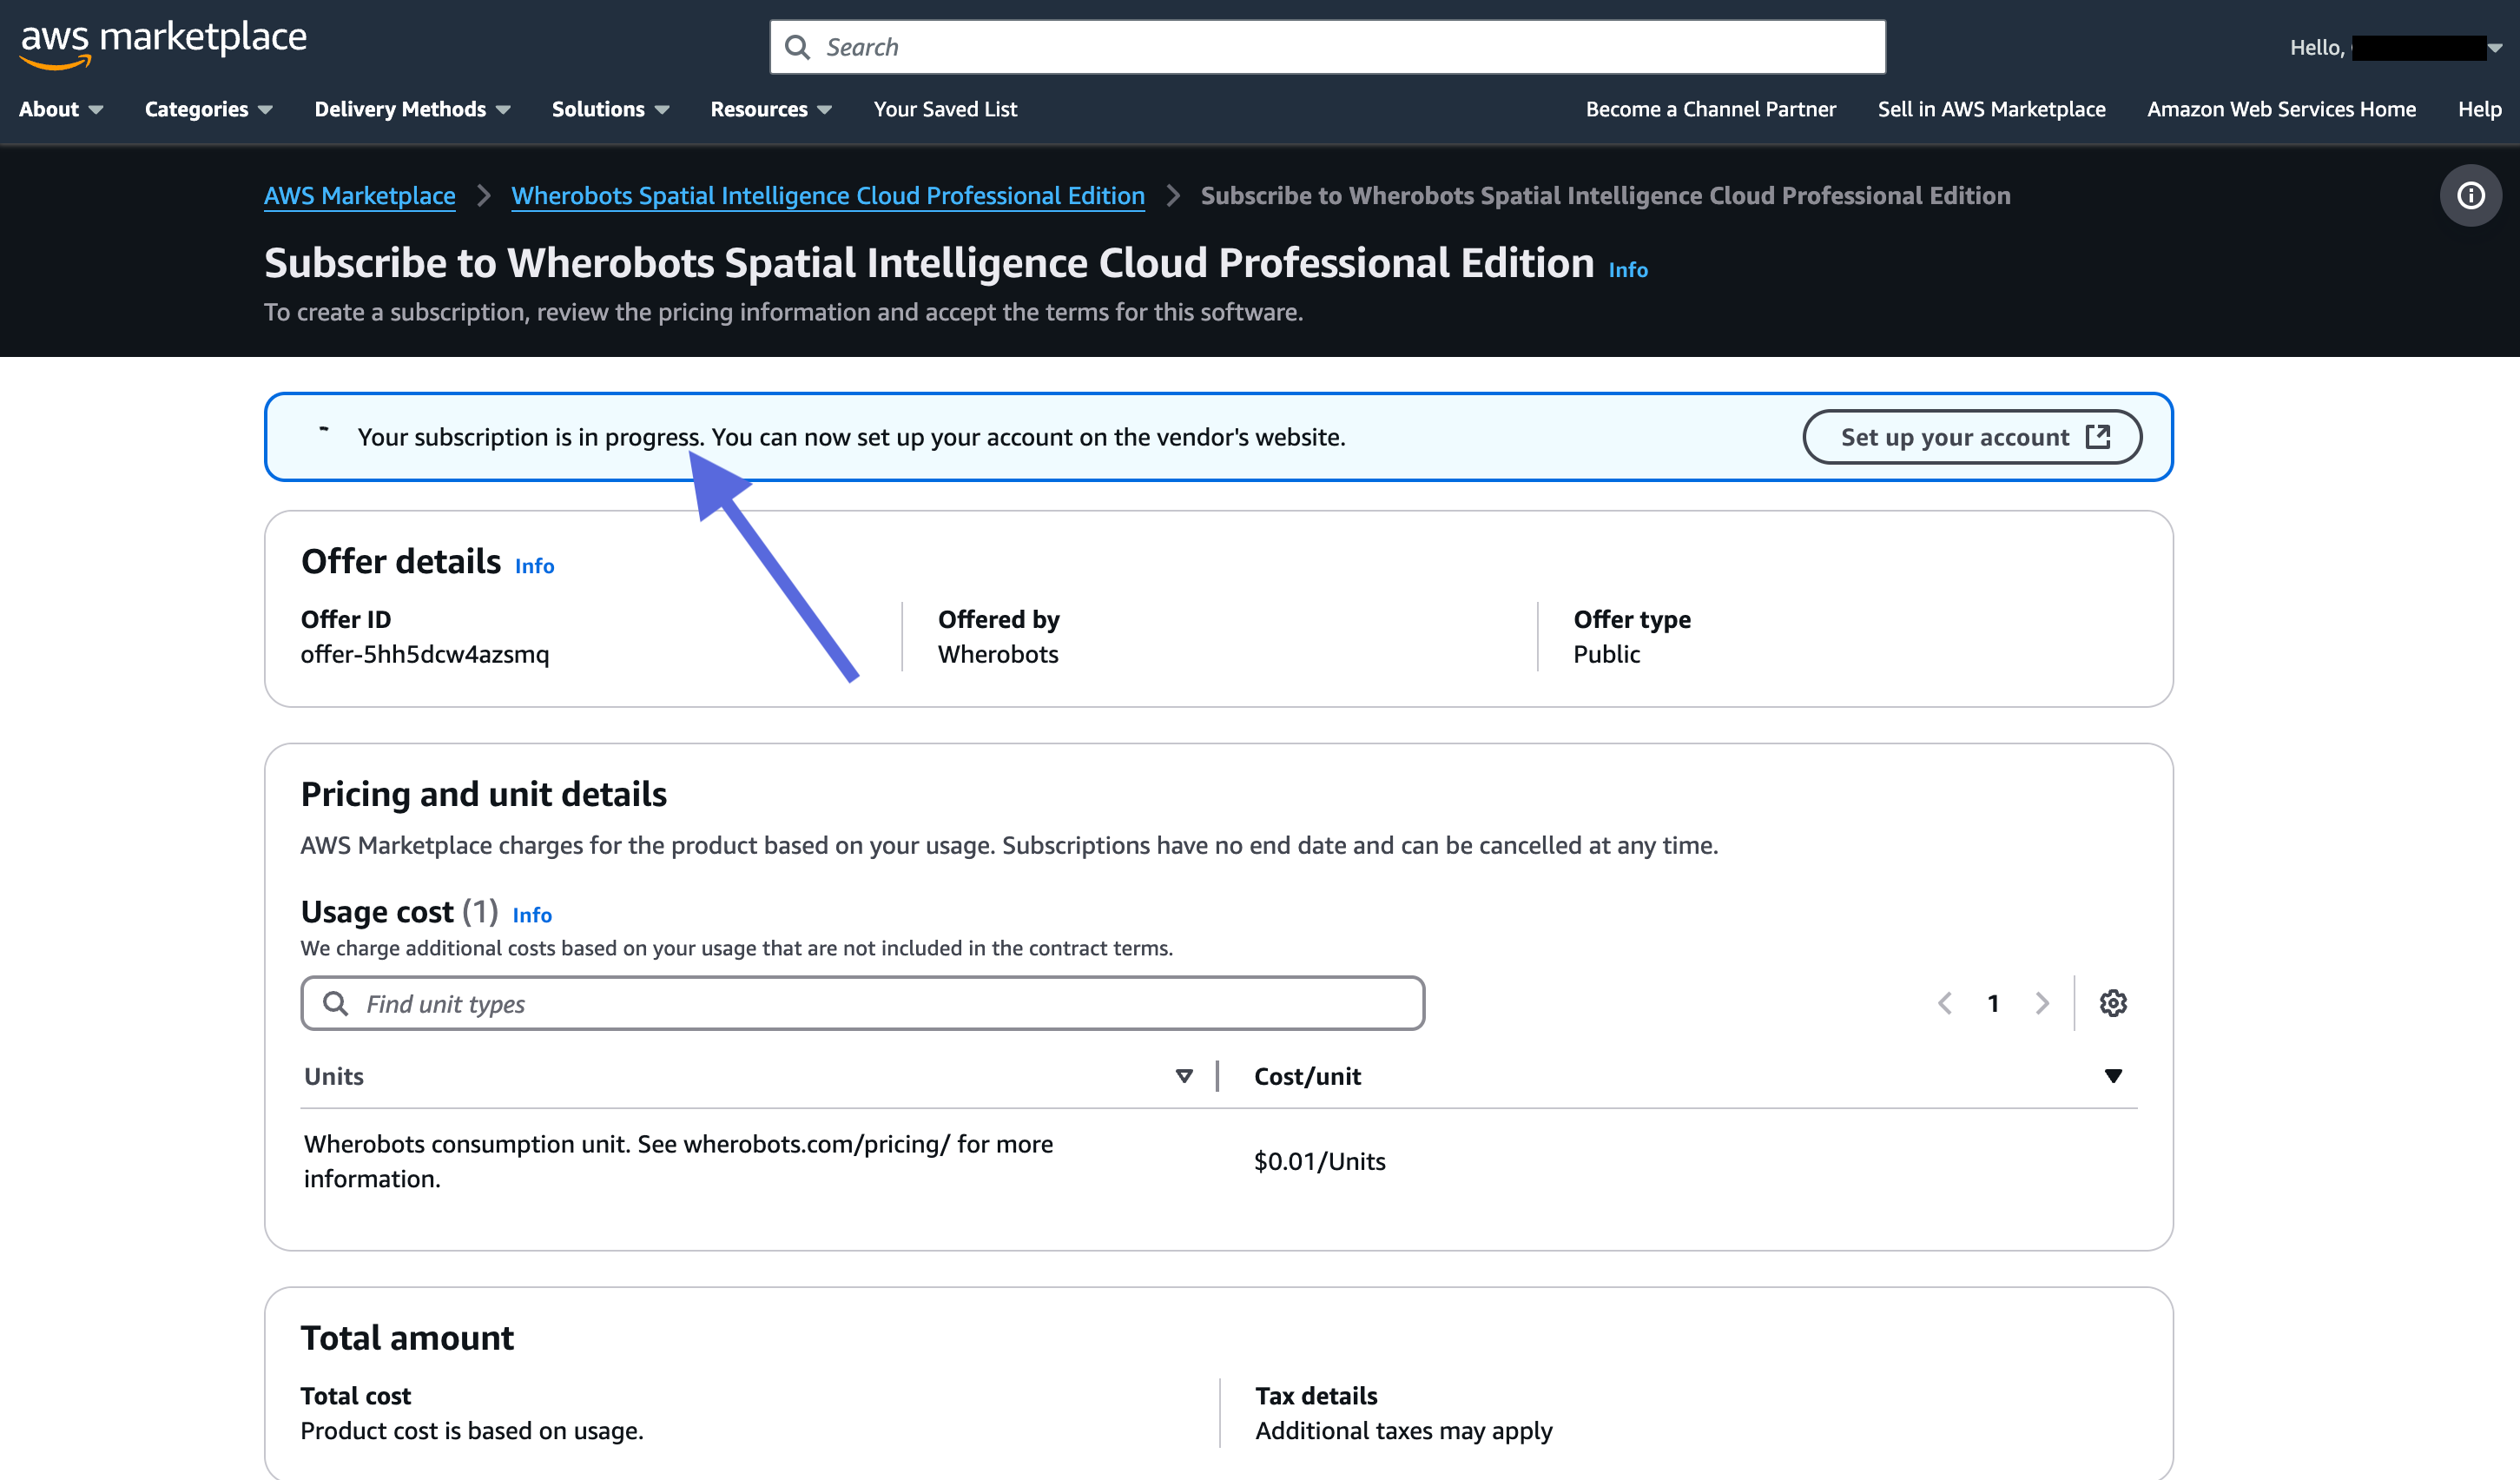Open table preferences gear icon
The height and width of the screenshot is (1480, 2520).
(2112, 1003)
